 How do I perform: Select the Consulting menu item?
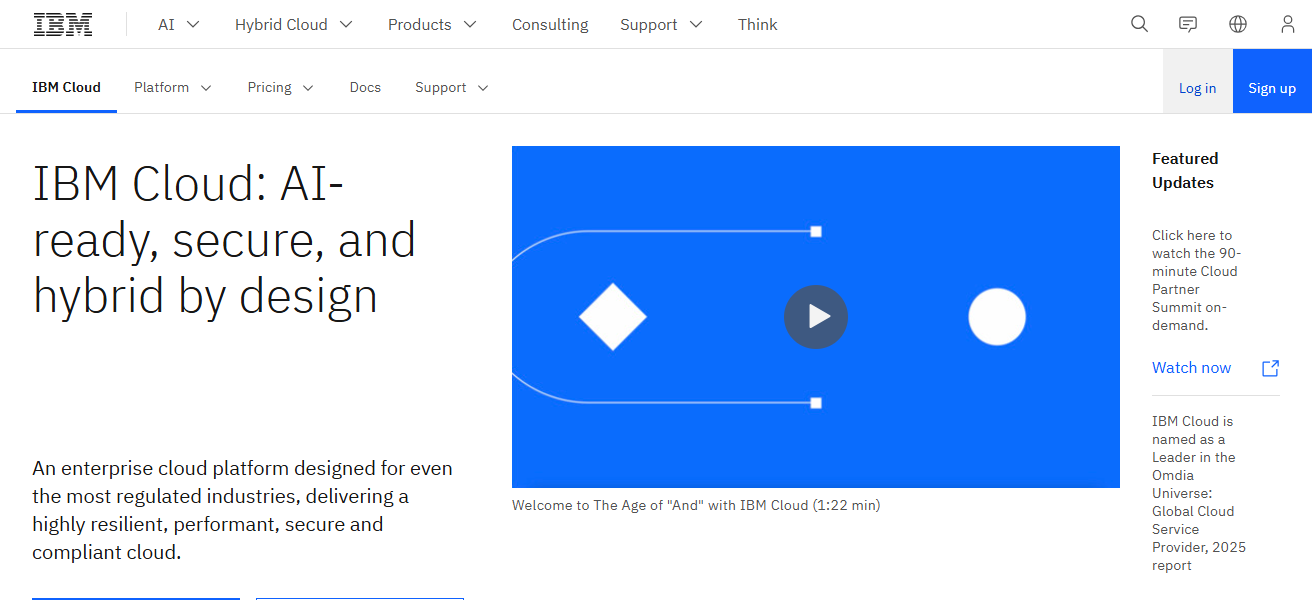click(550, 24)
